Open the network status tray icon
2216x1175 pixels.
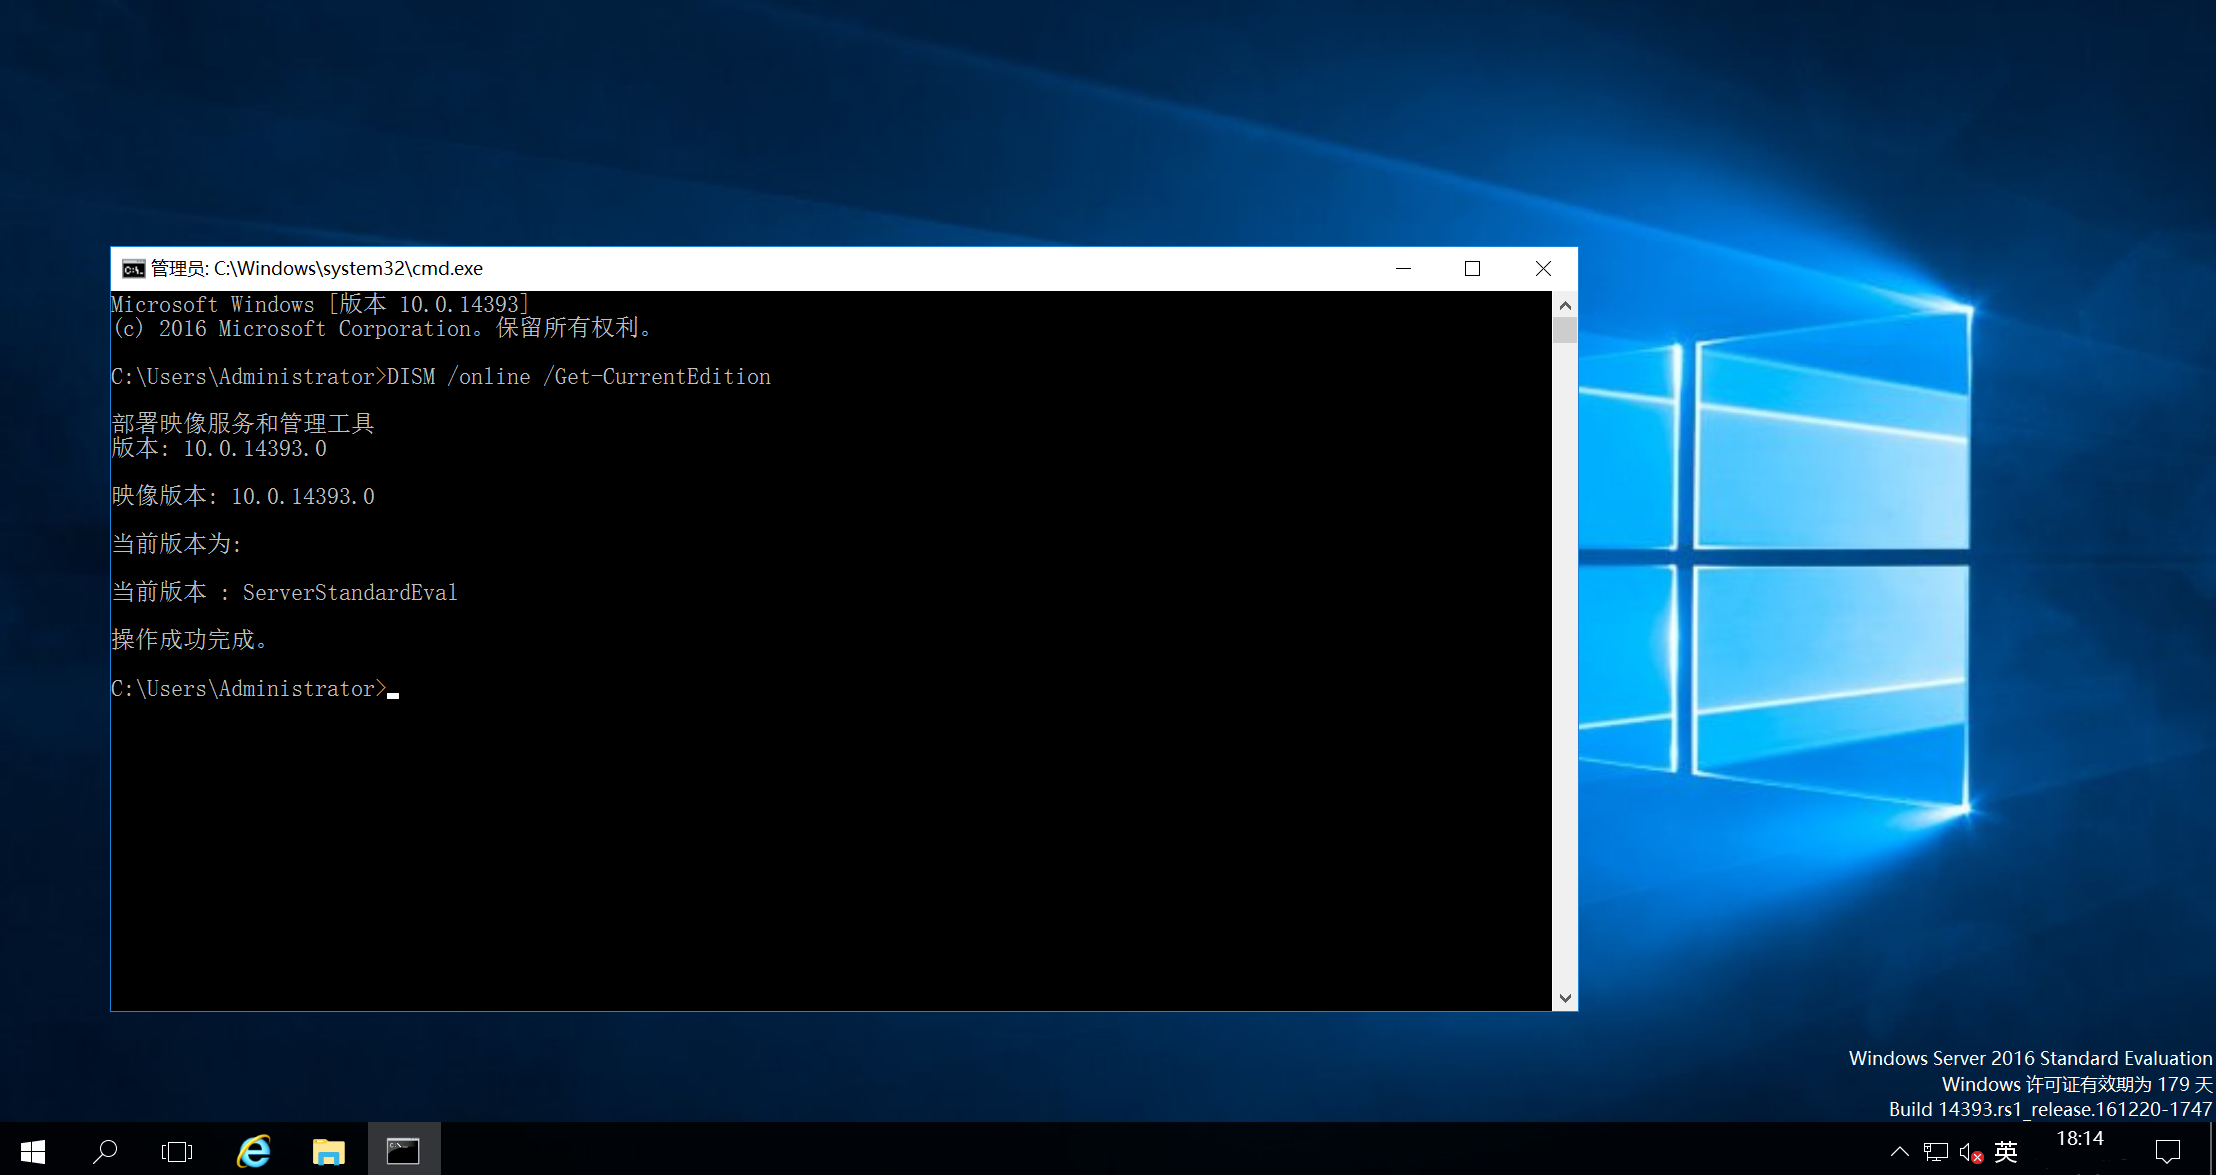pos(1936,1152)
